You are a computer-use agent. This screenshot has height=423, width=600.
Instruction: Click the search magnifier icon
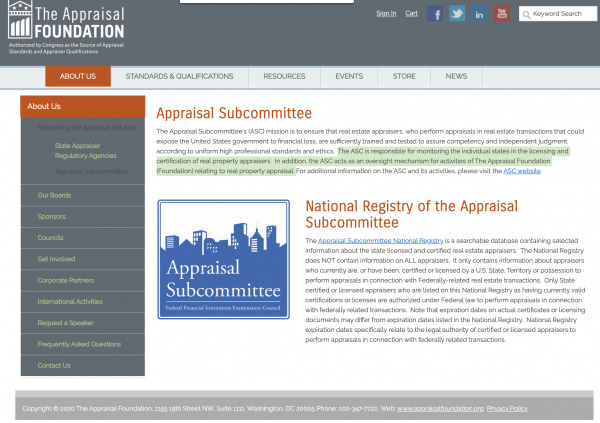[x=526, y=15]
